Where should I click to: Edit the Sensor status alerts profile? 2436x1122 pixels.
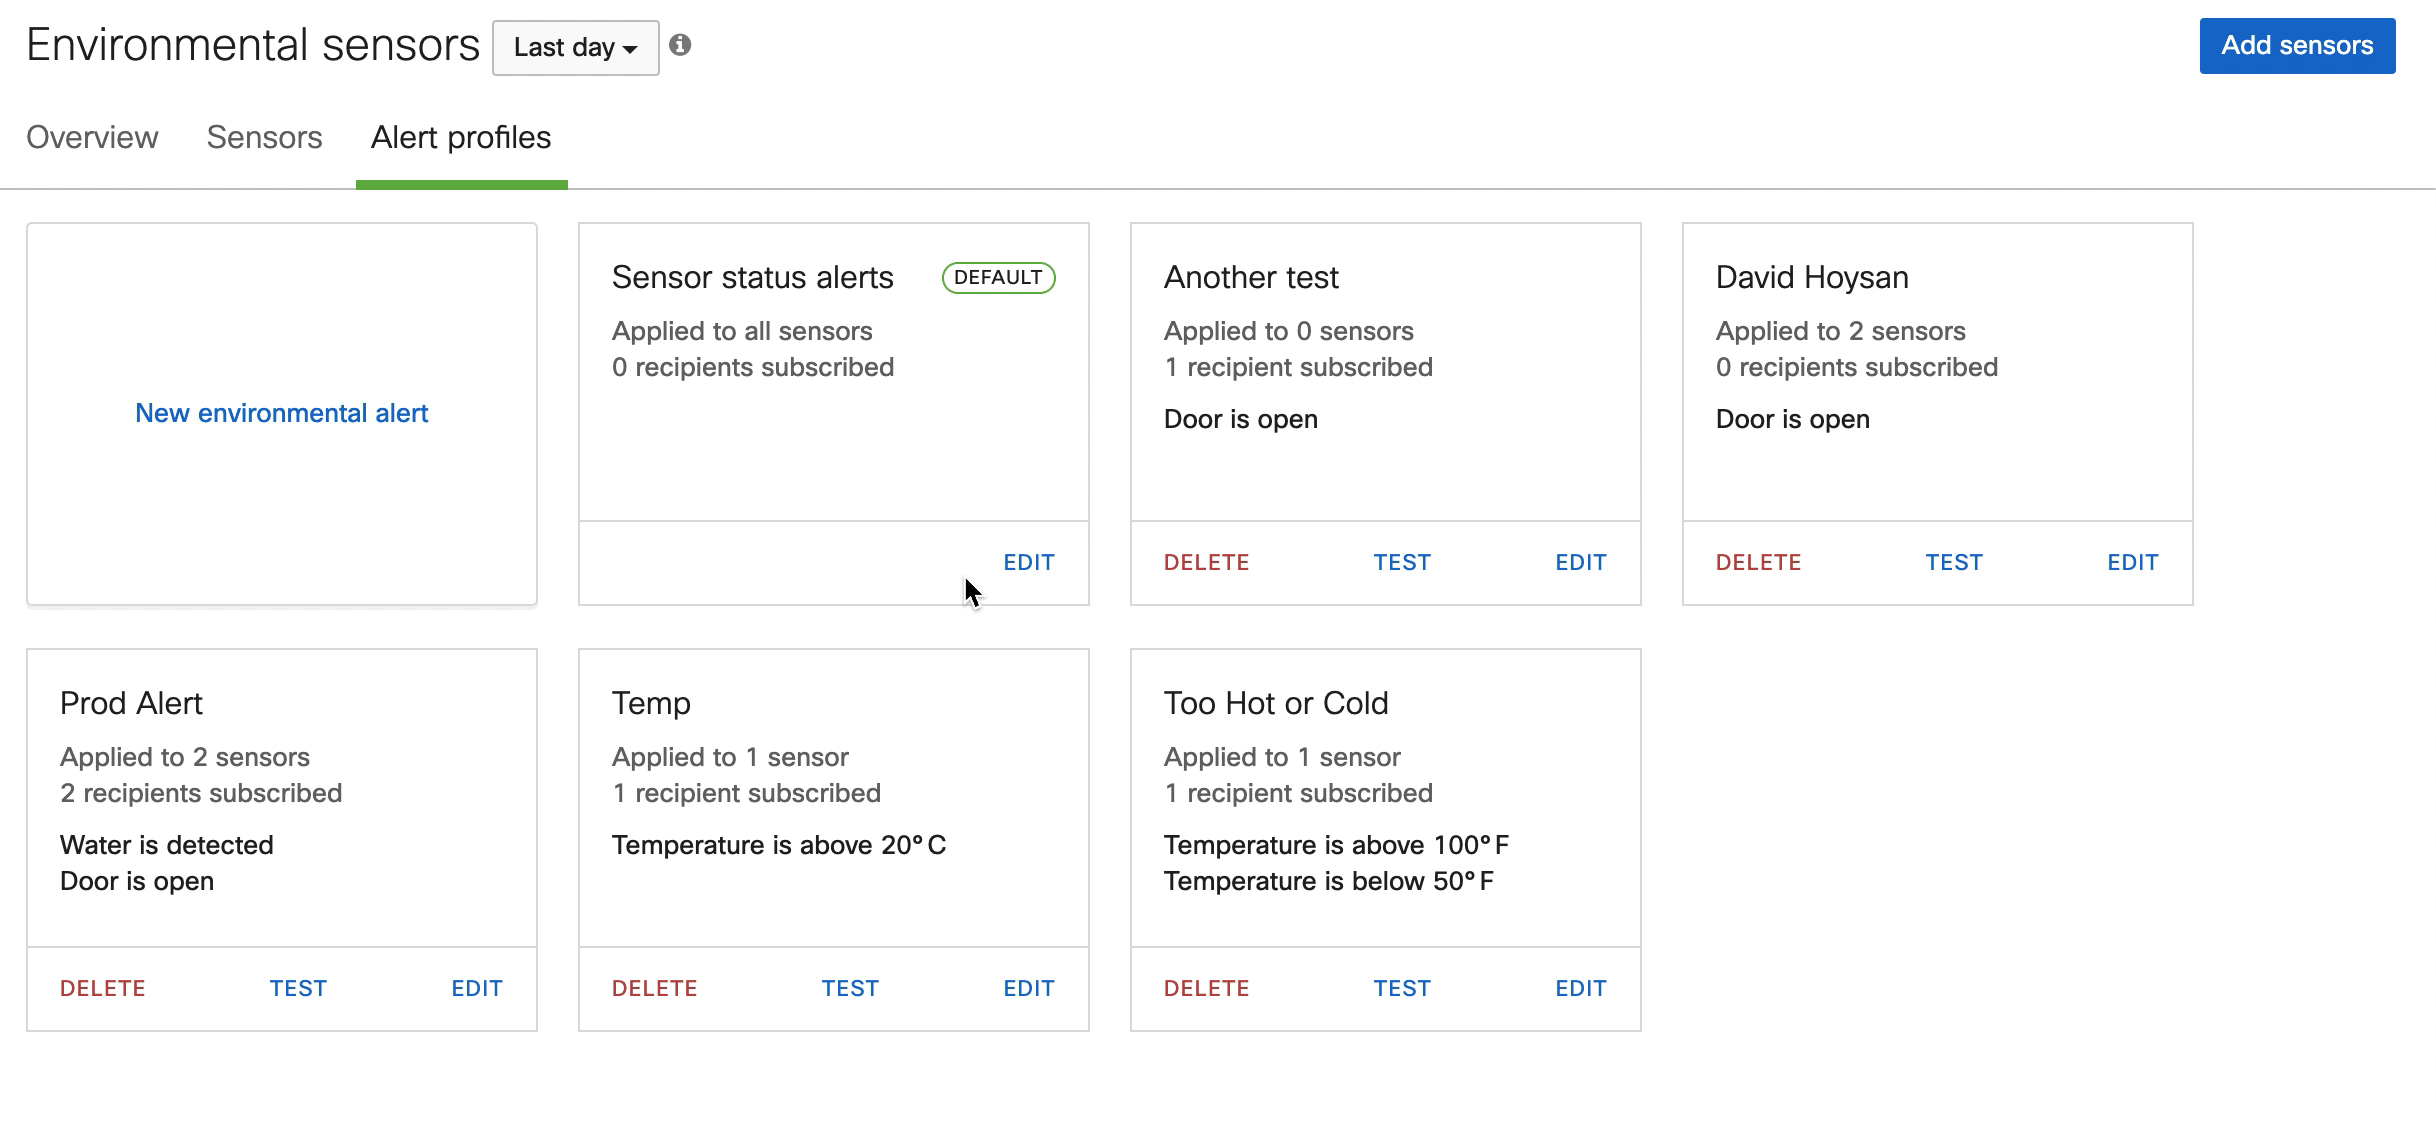click(x=1029, y=562)
